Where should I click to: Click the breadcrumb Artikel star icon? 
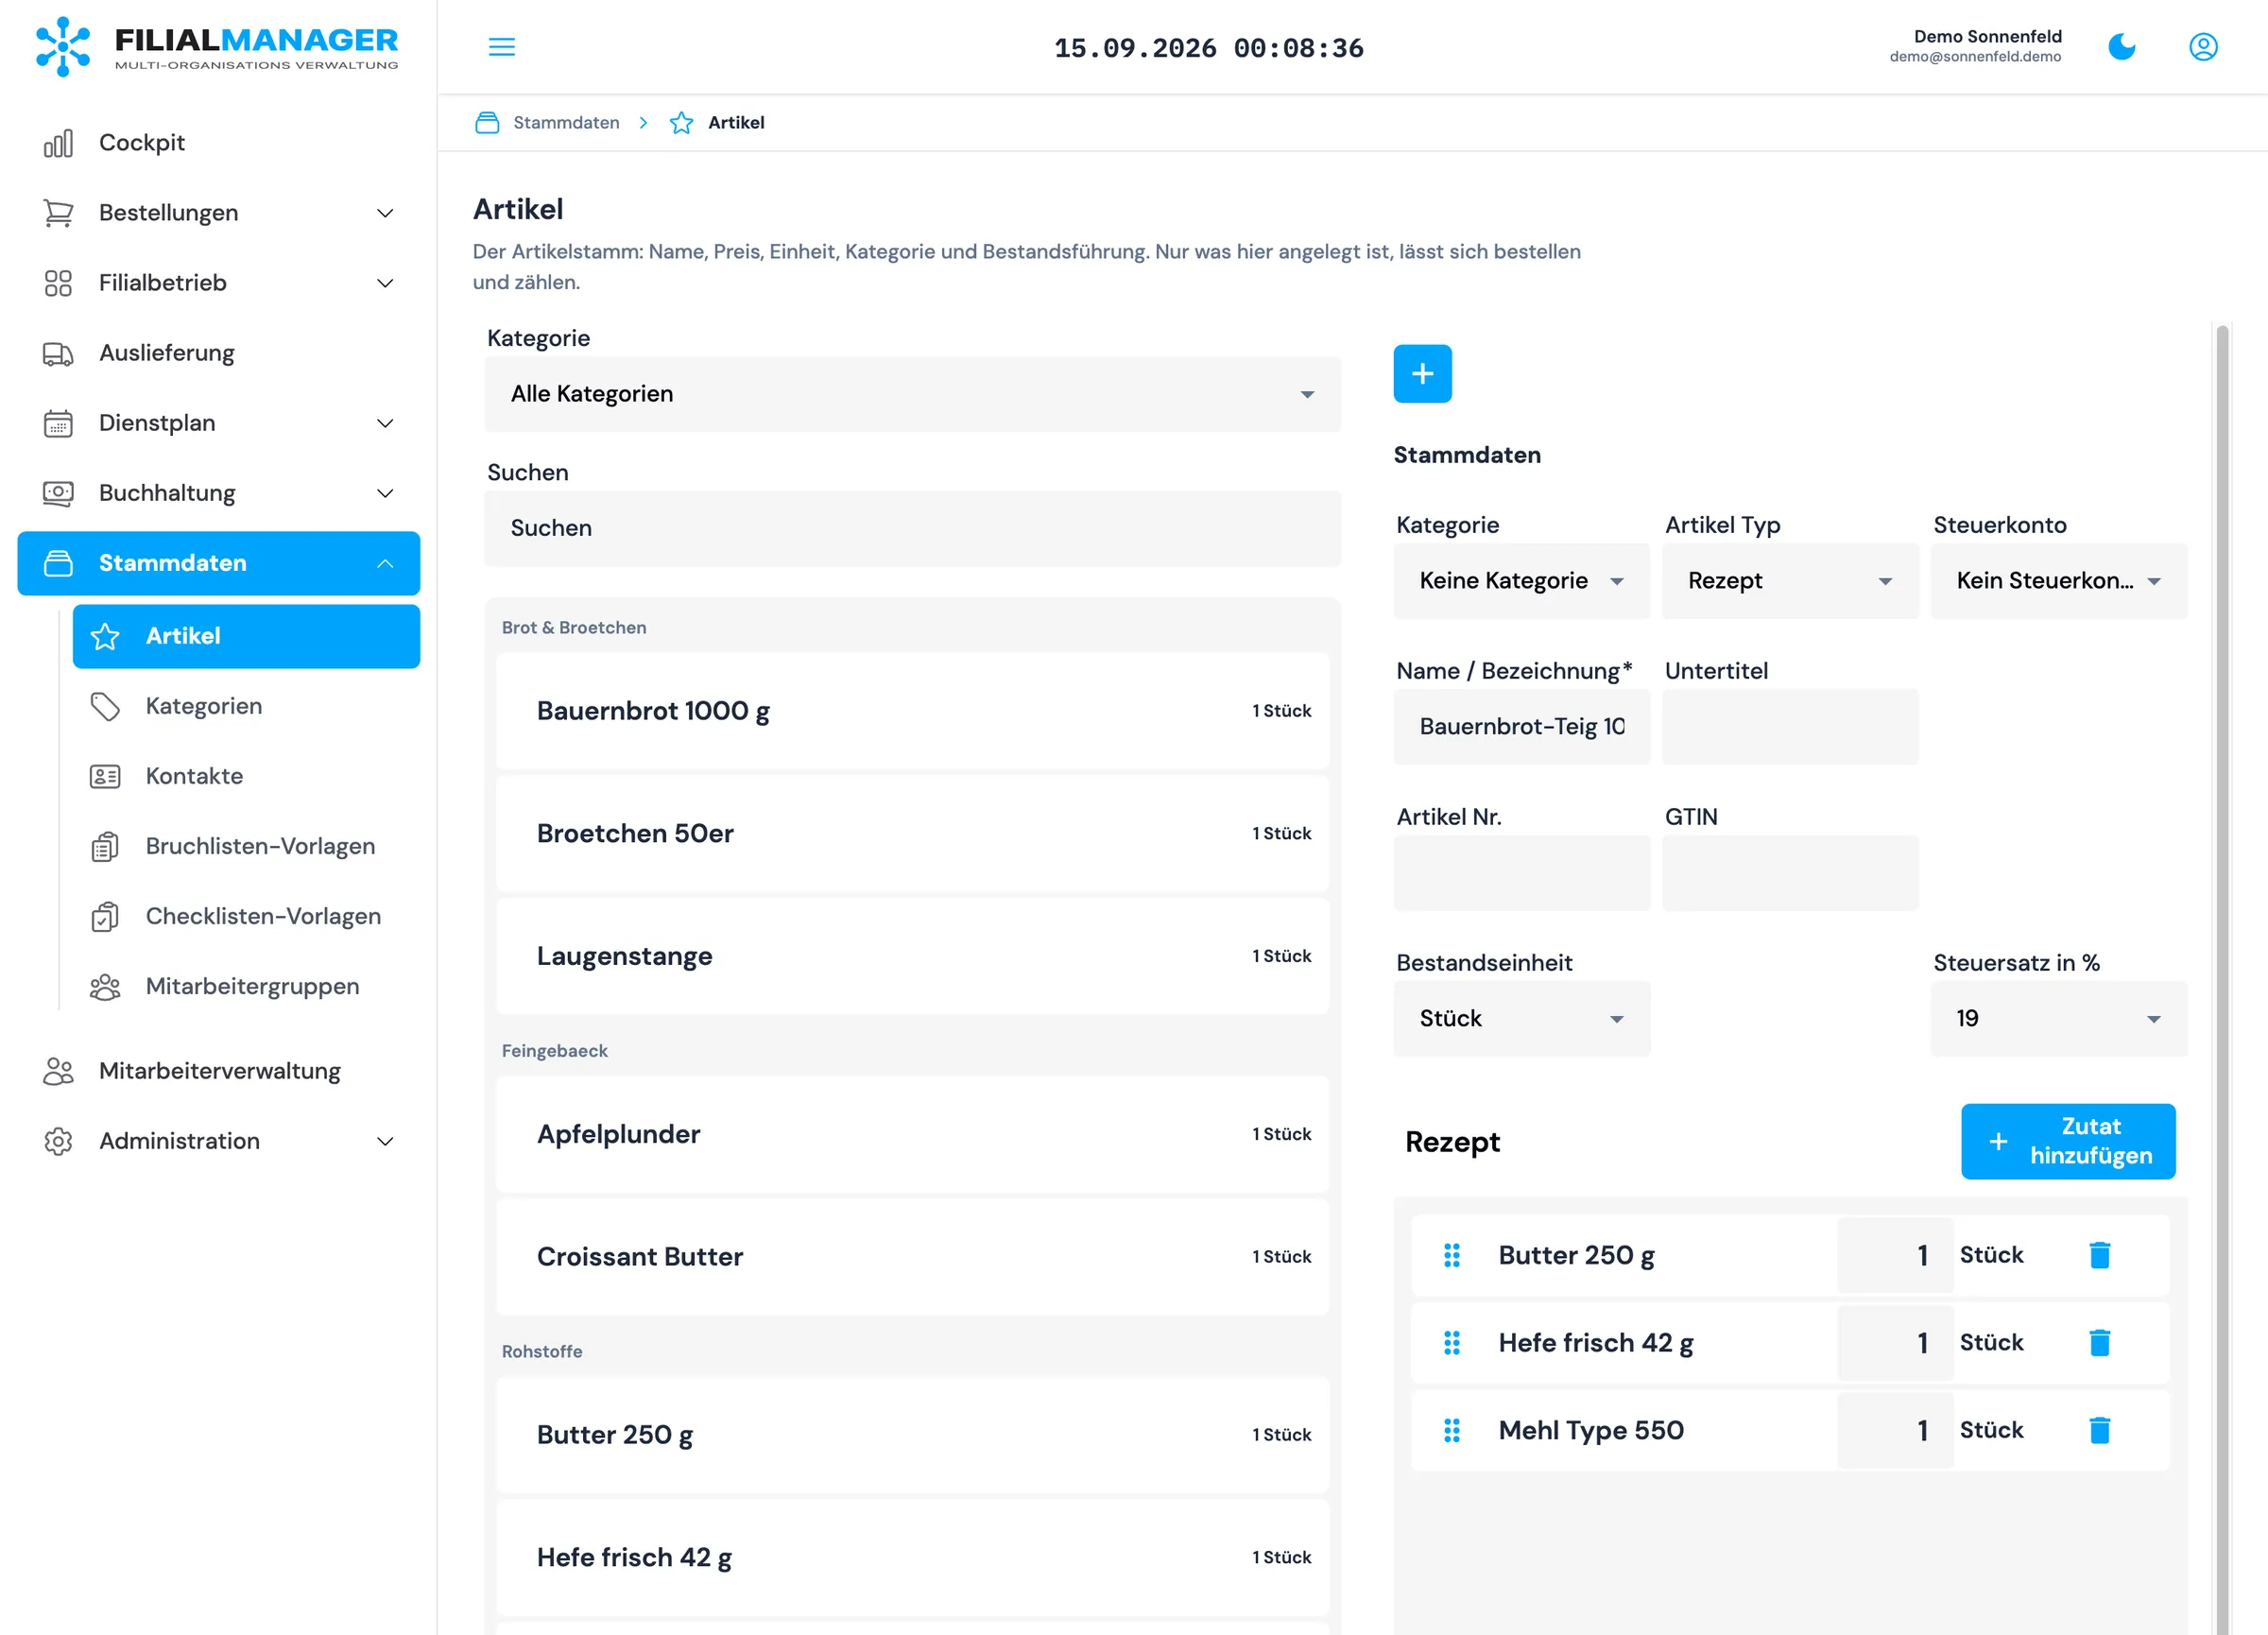tap(681, 123)
